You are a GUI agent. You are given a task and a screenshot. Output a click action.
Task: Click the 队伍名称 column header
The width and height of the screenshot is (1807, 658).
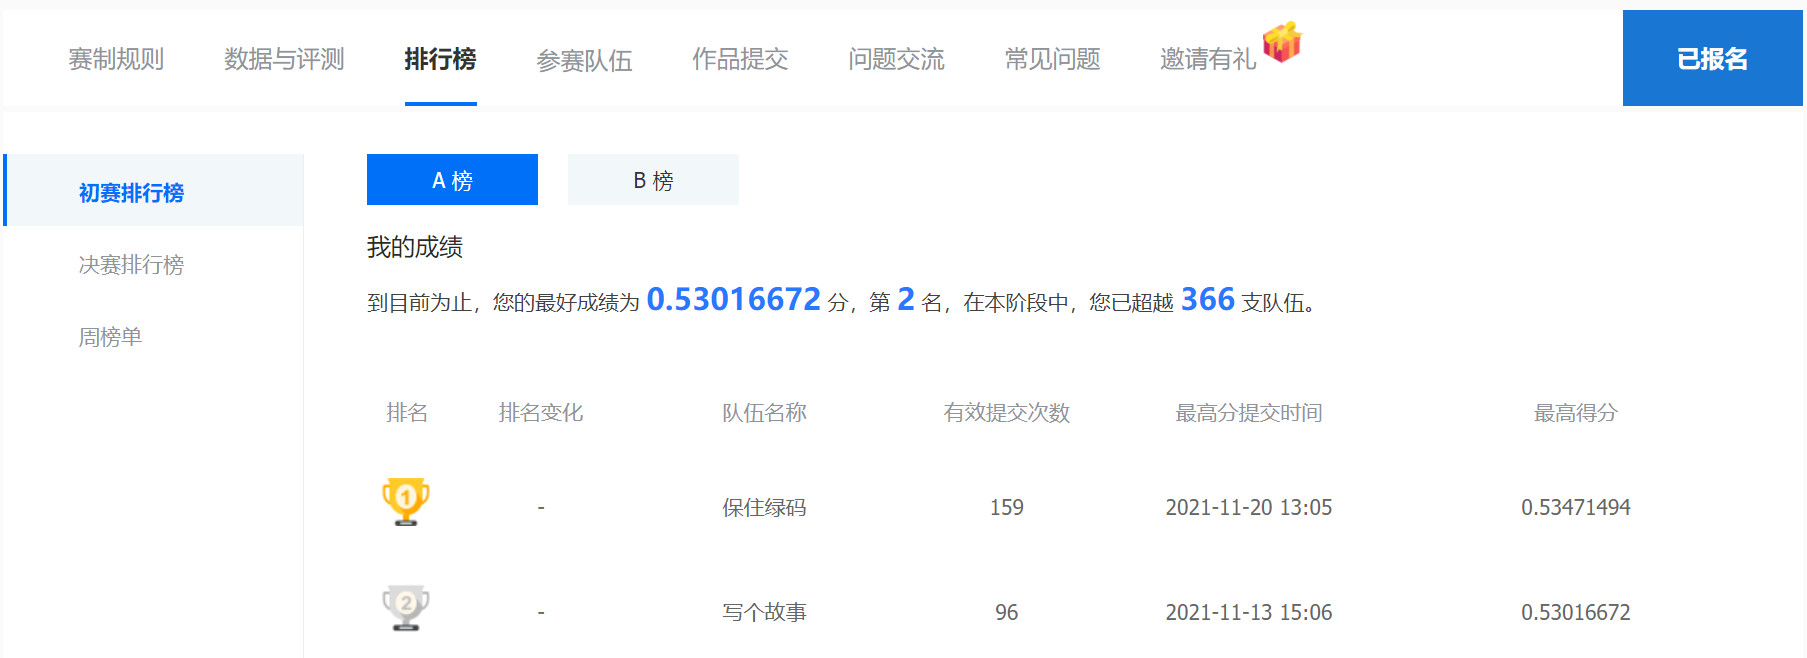click(x=765, y=412)
